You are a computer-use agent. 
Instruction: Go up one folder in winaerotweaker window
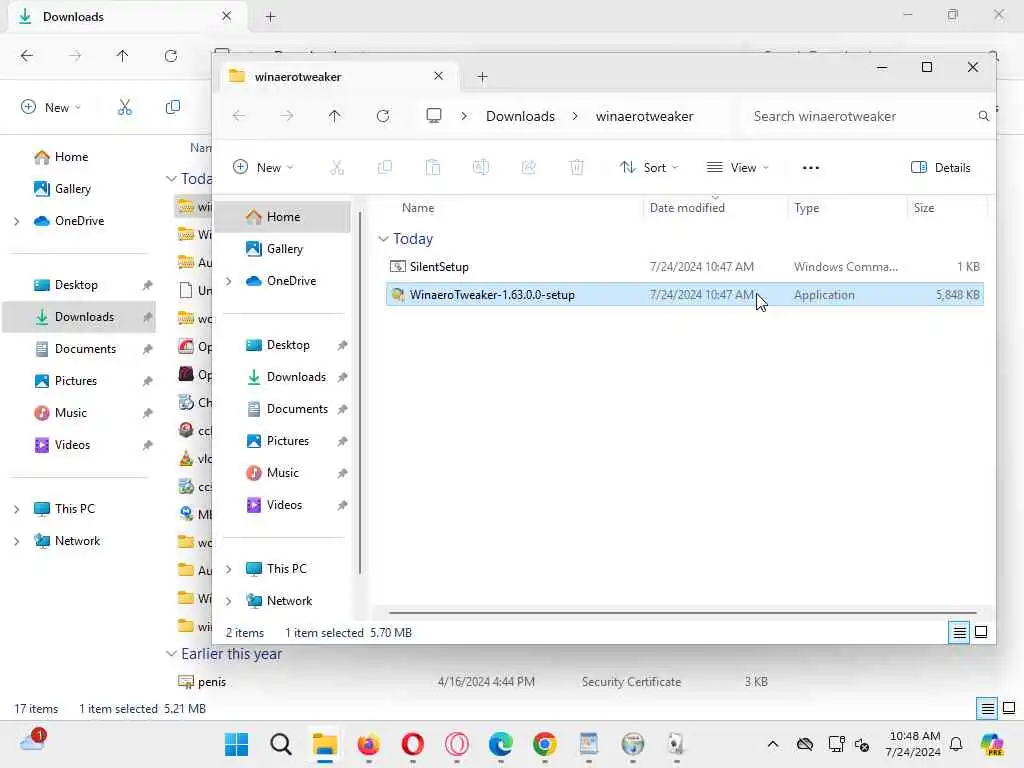click(x=334, y=116)
